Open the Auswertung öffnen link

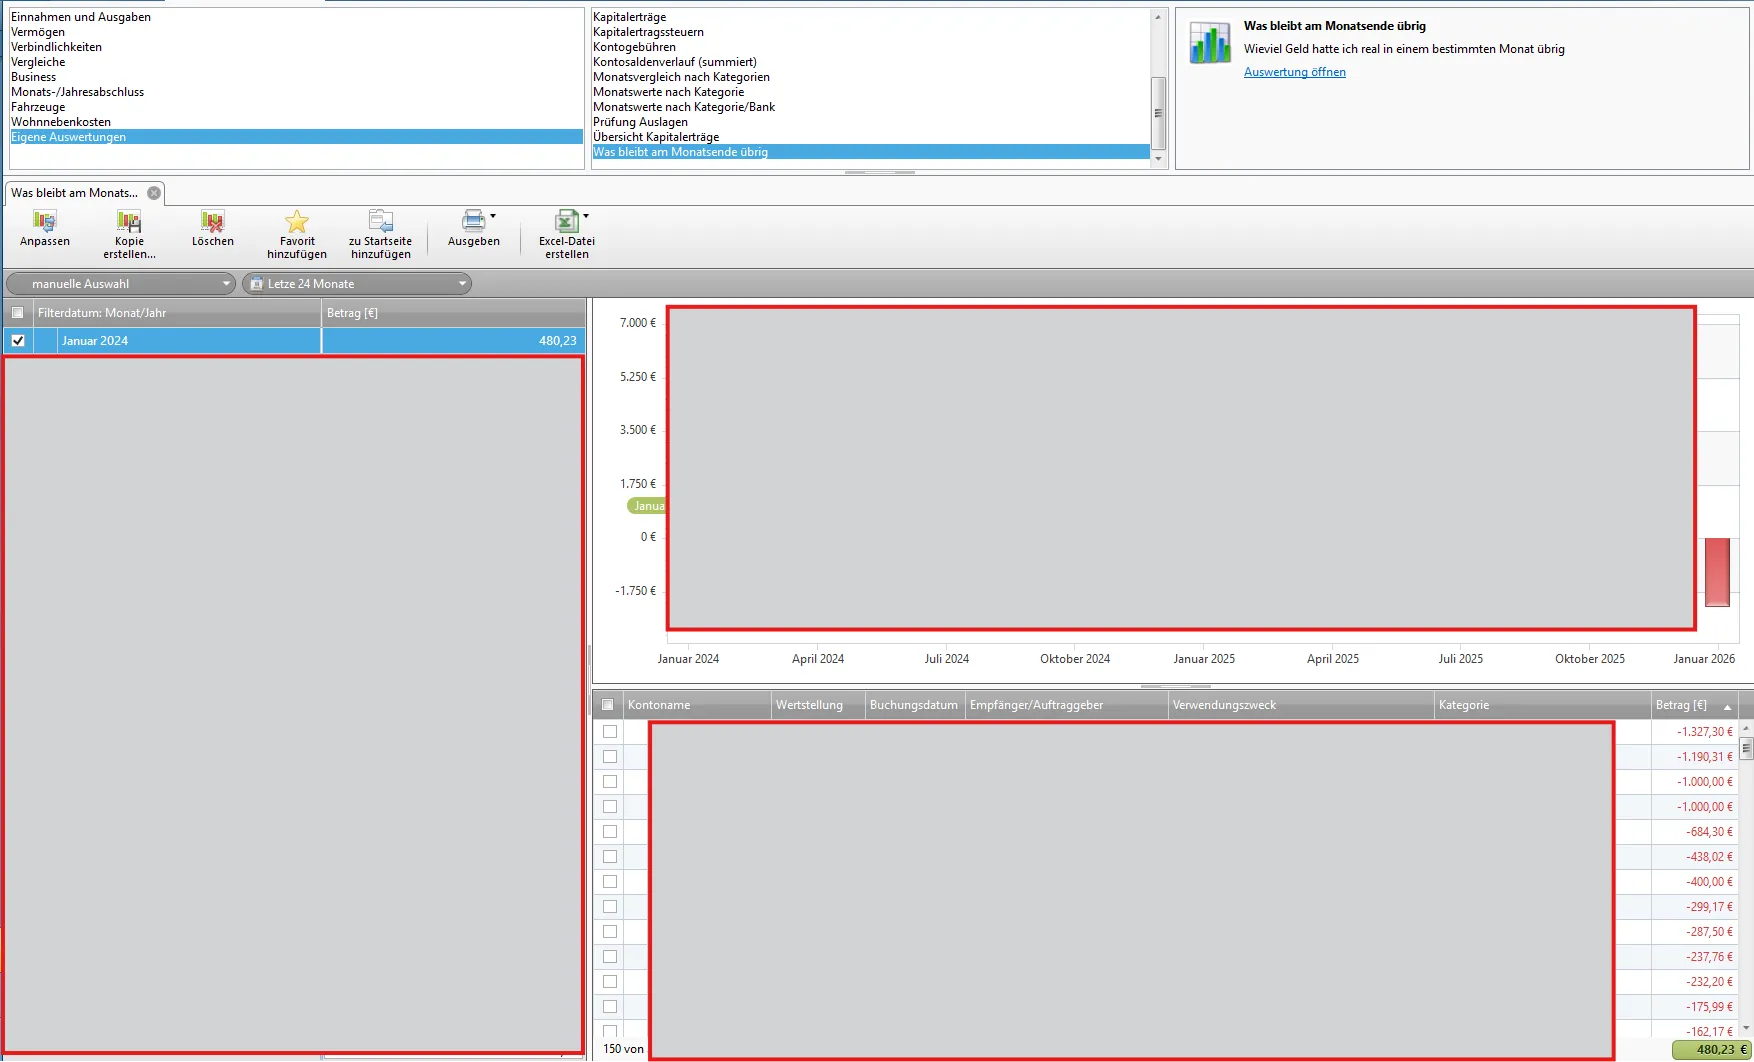pos(1294,72)
